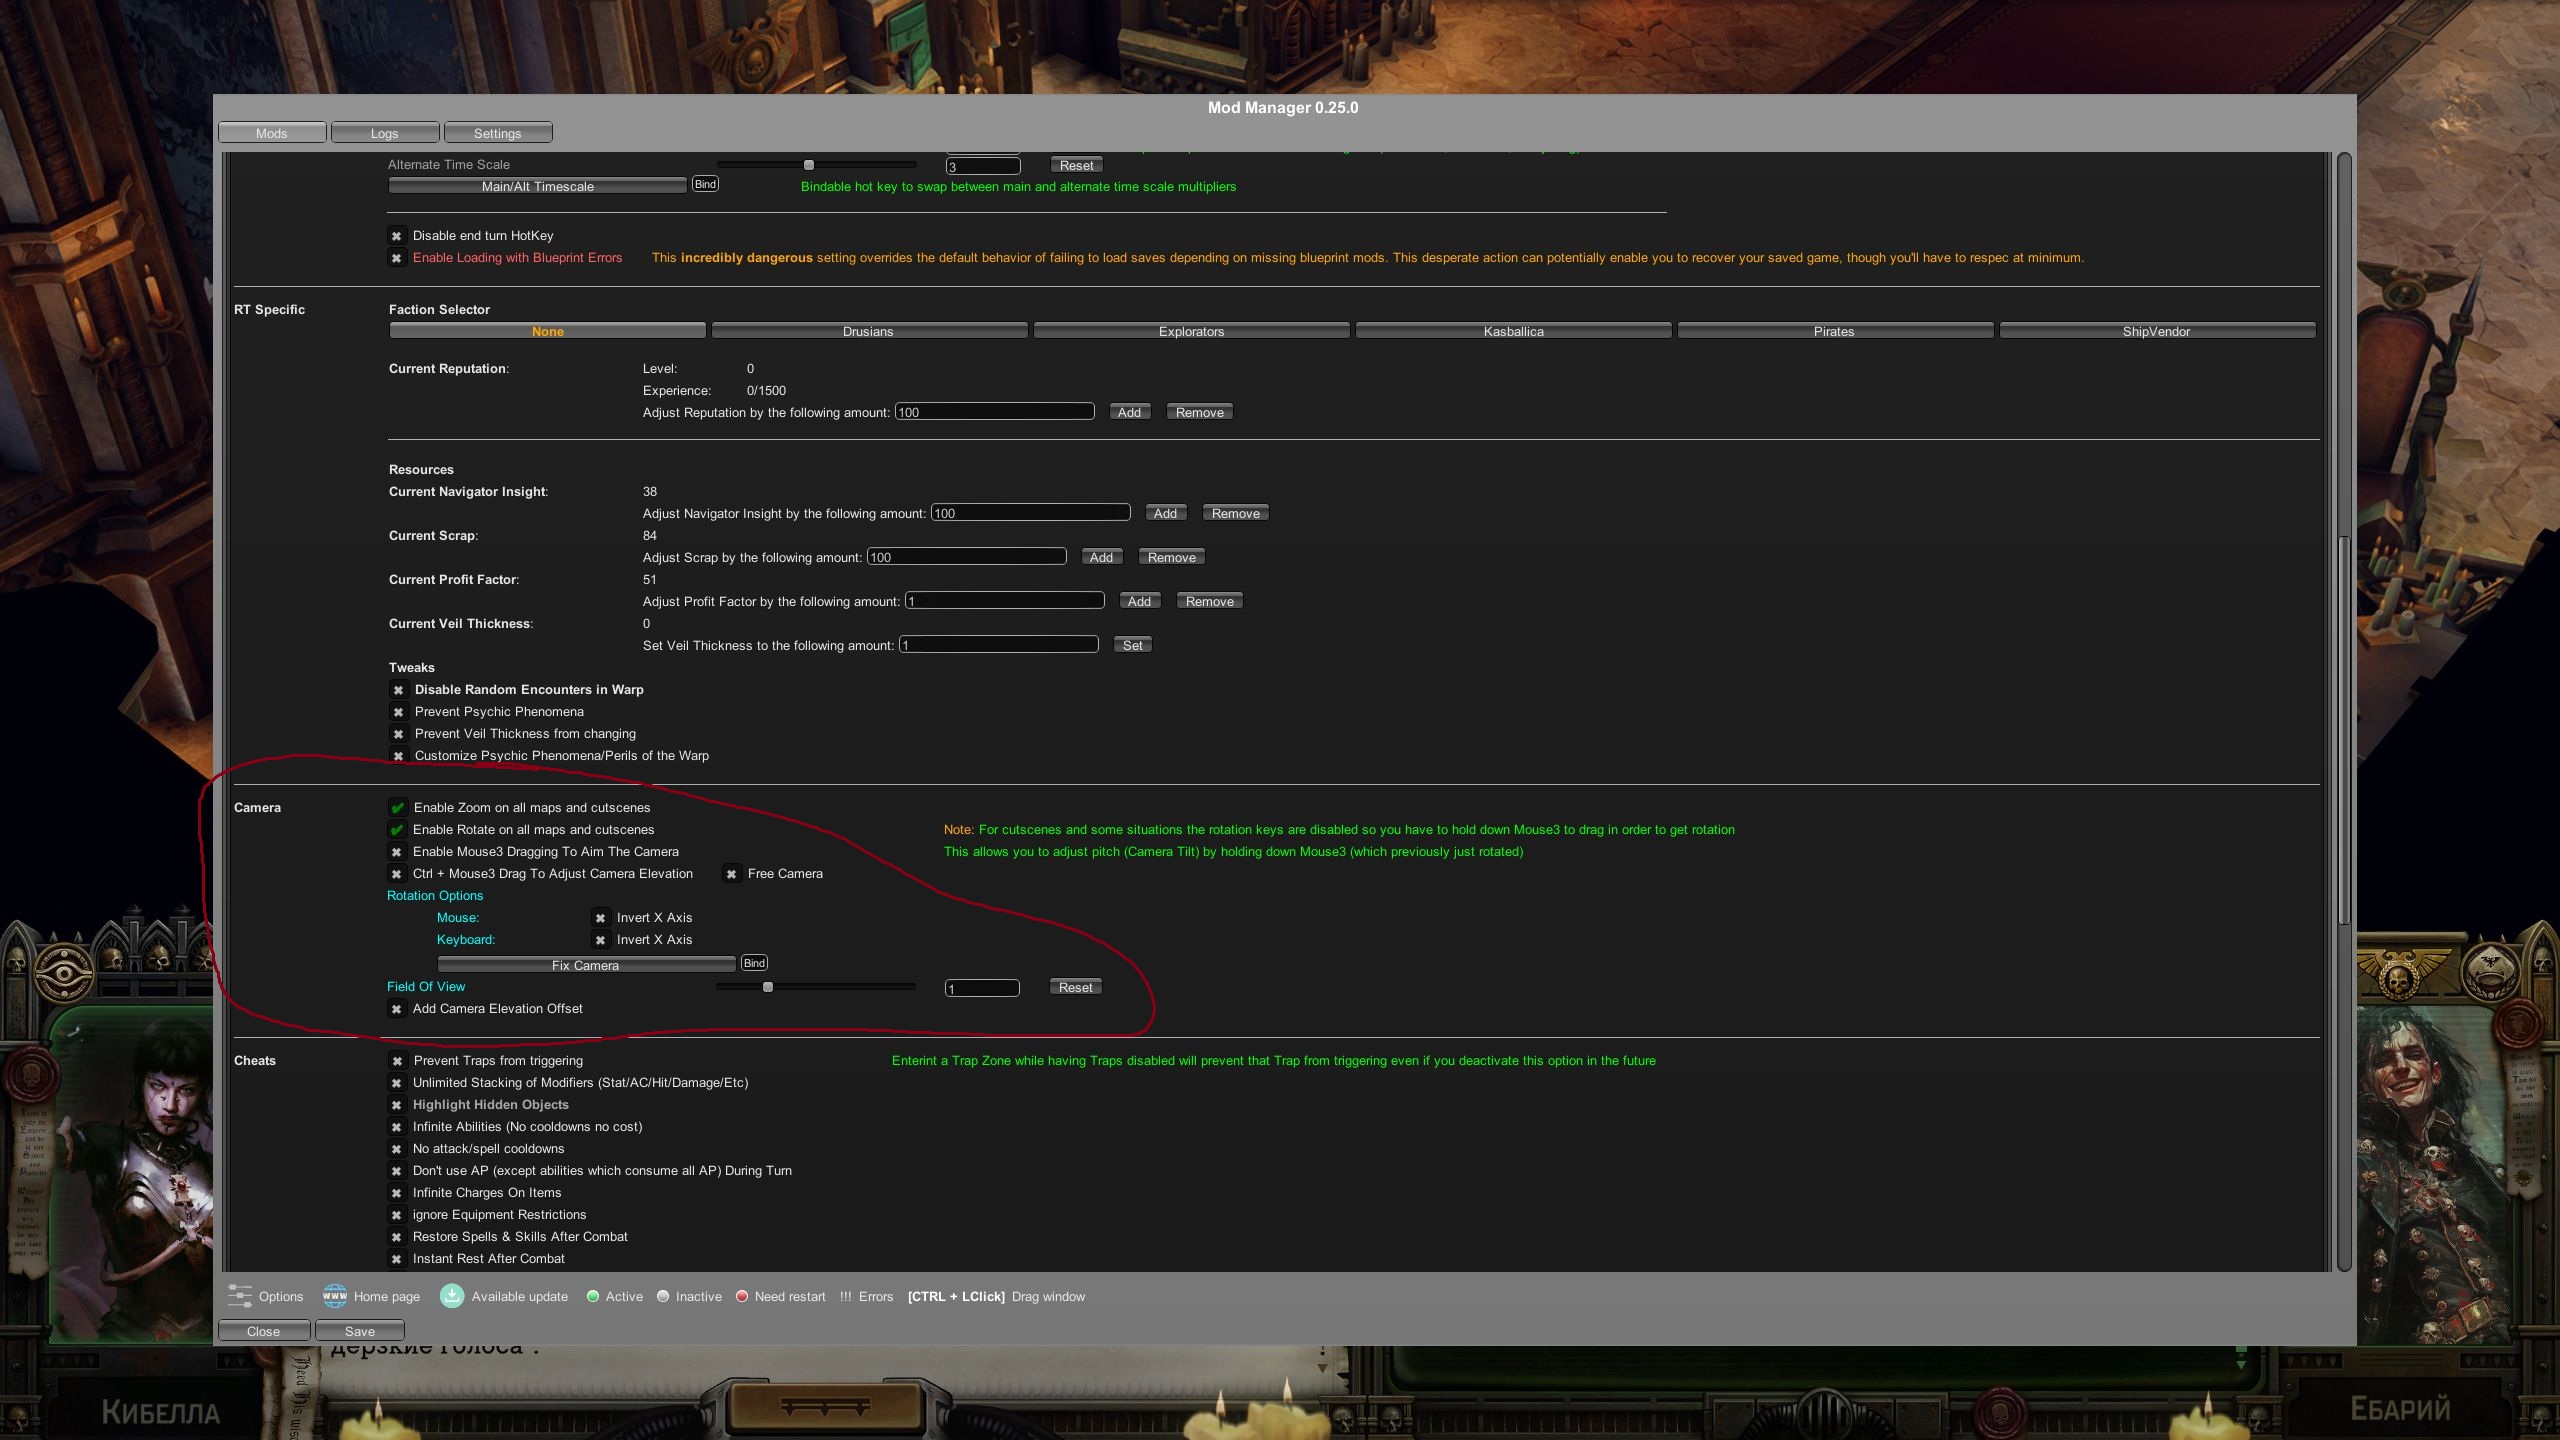The width and height of the screenshot is (2560, 1440).
Task: Click the Adjust Reputation amount input field
Action: [x=994, y=412]
